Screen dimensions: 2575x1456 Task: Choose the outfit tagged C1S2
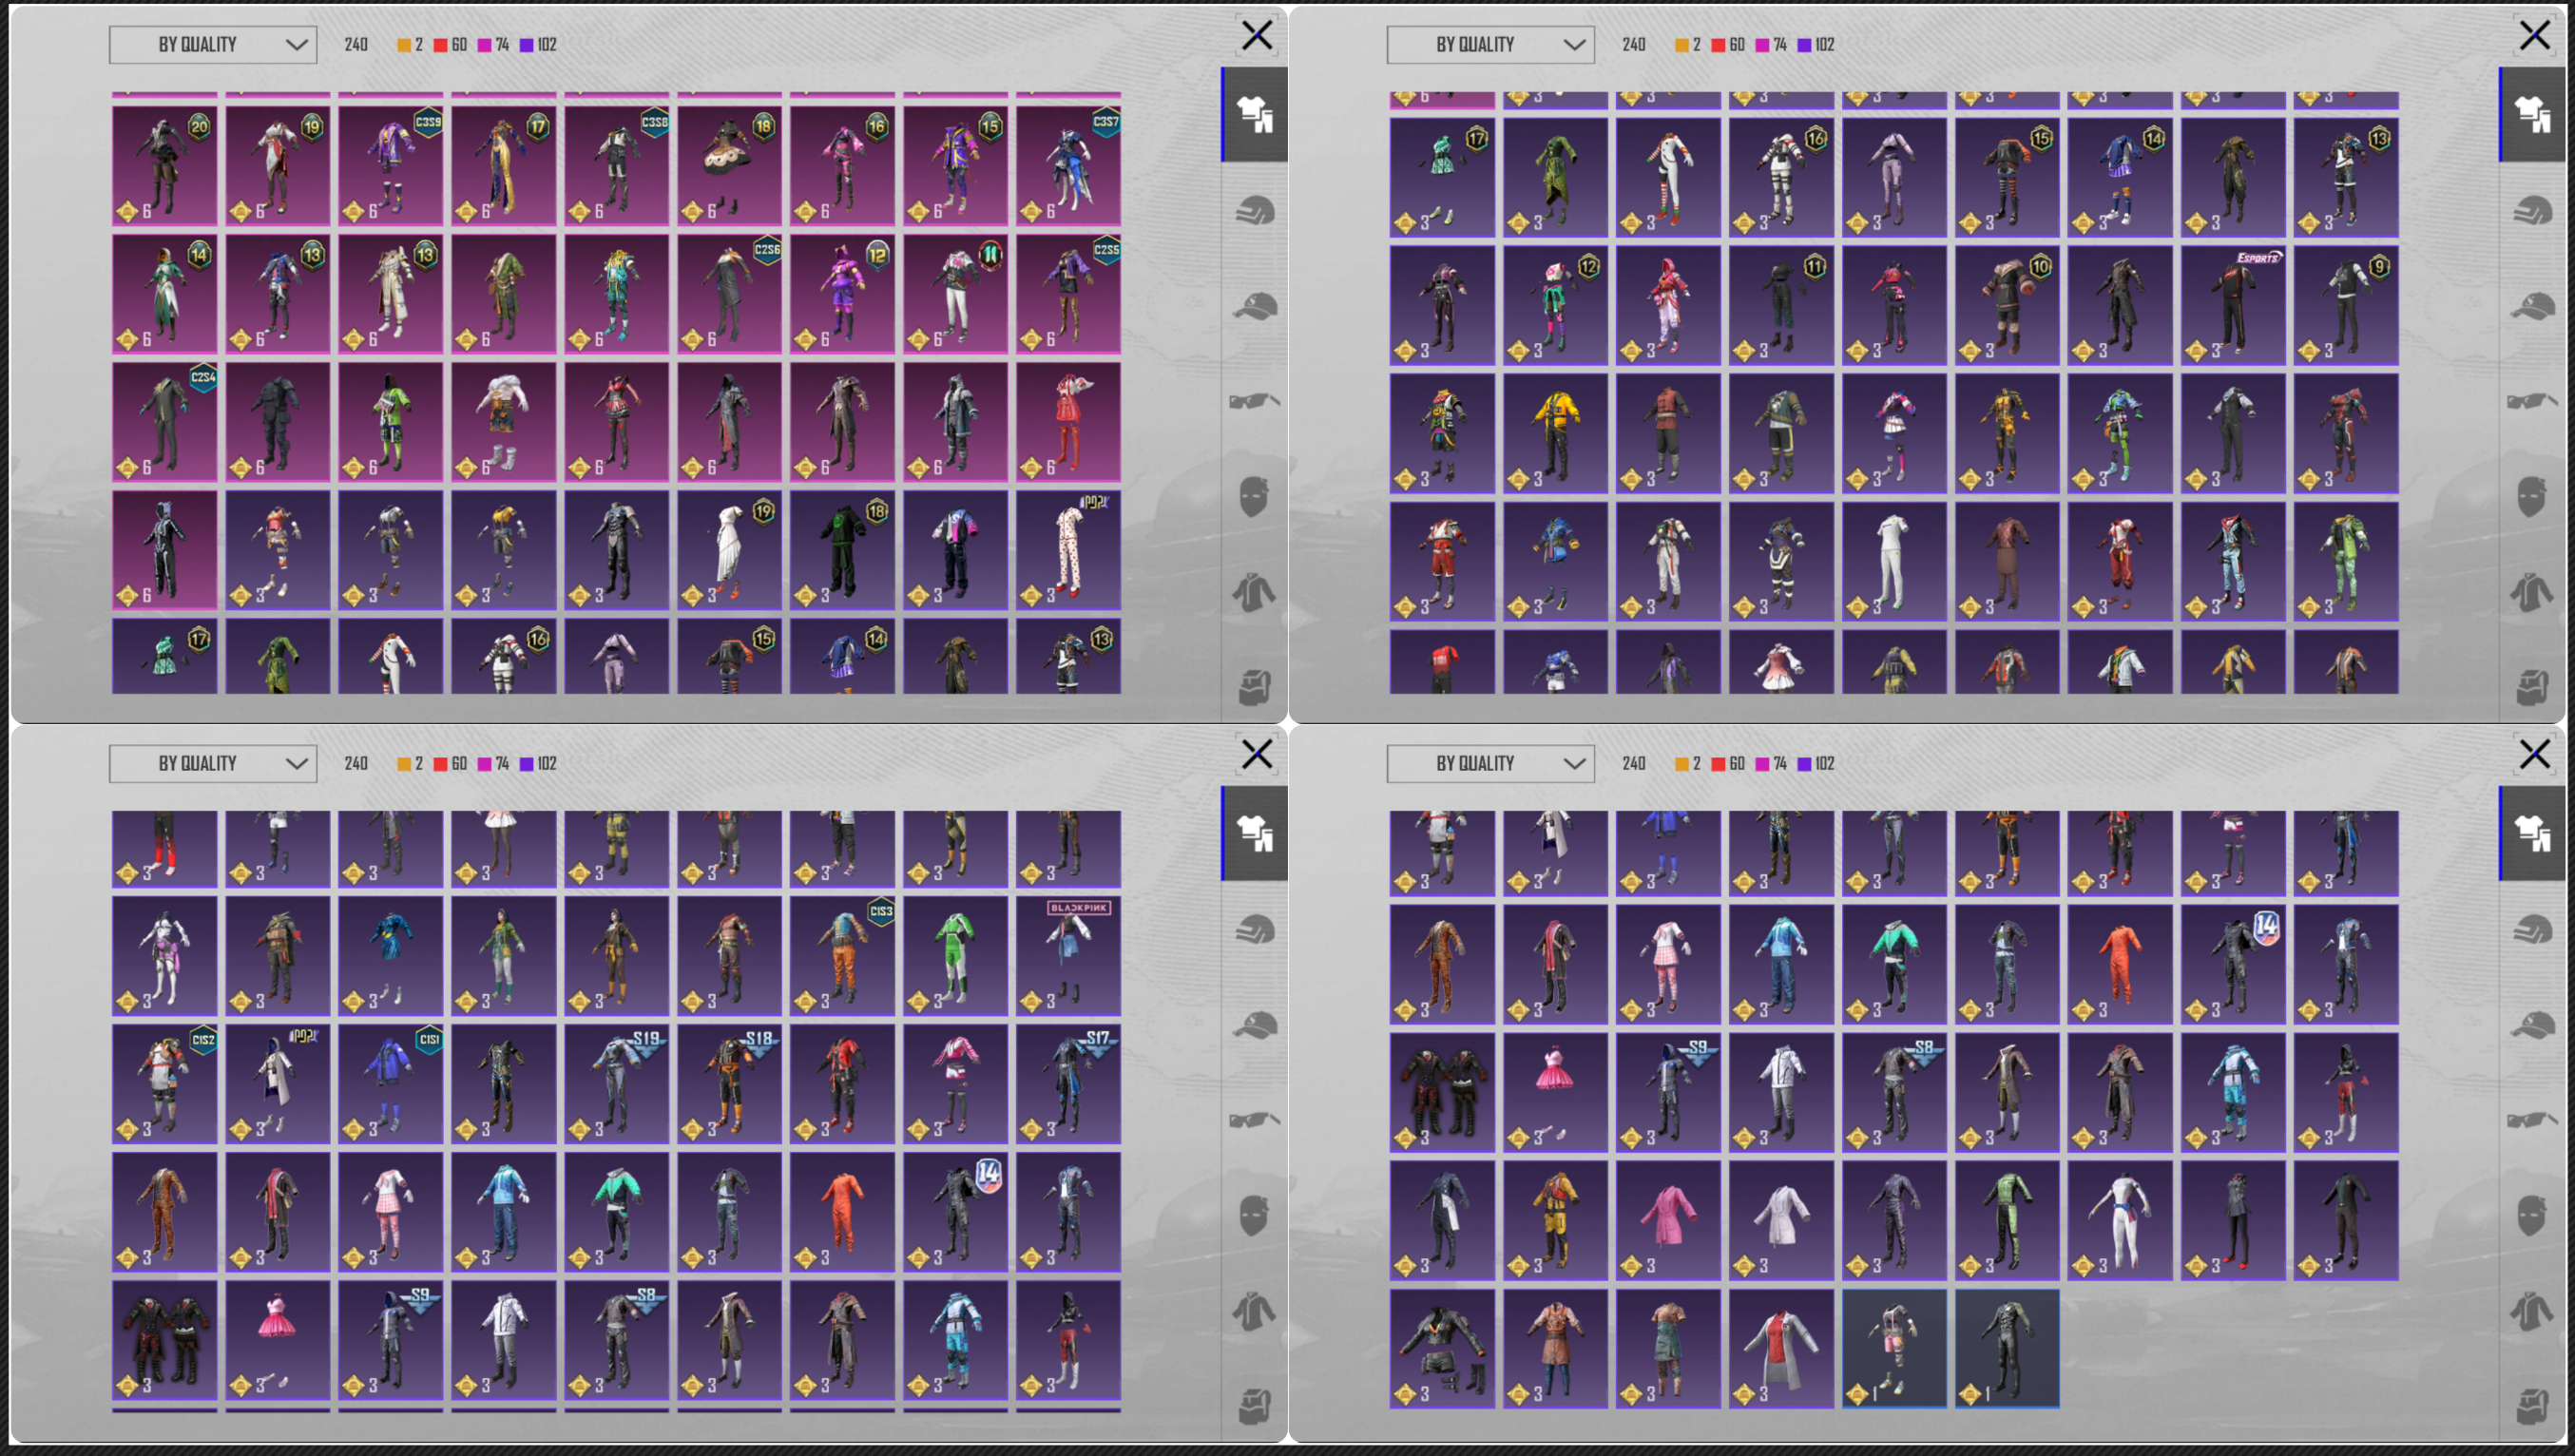coord(164,1085)
